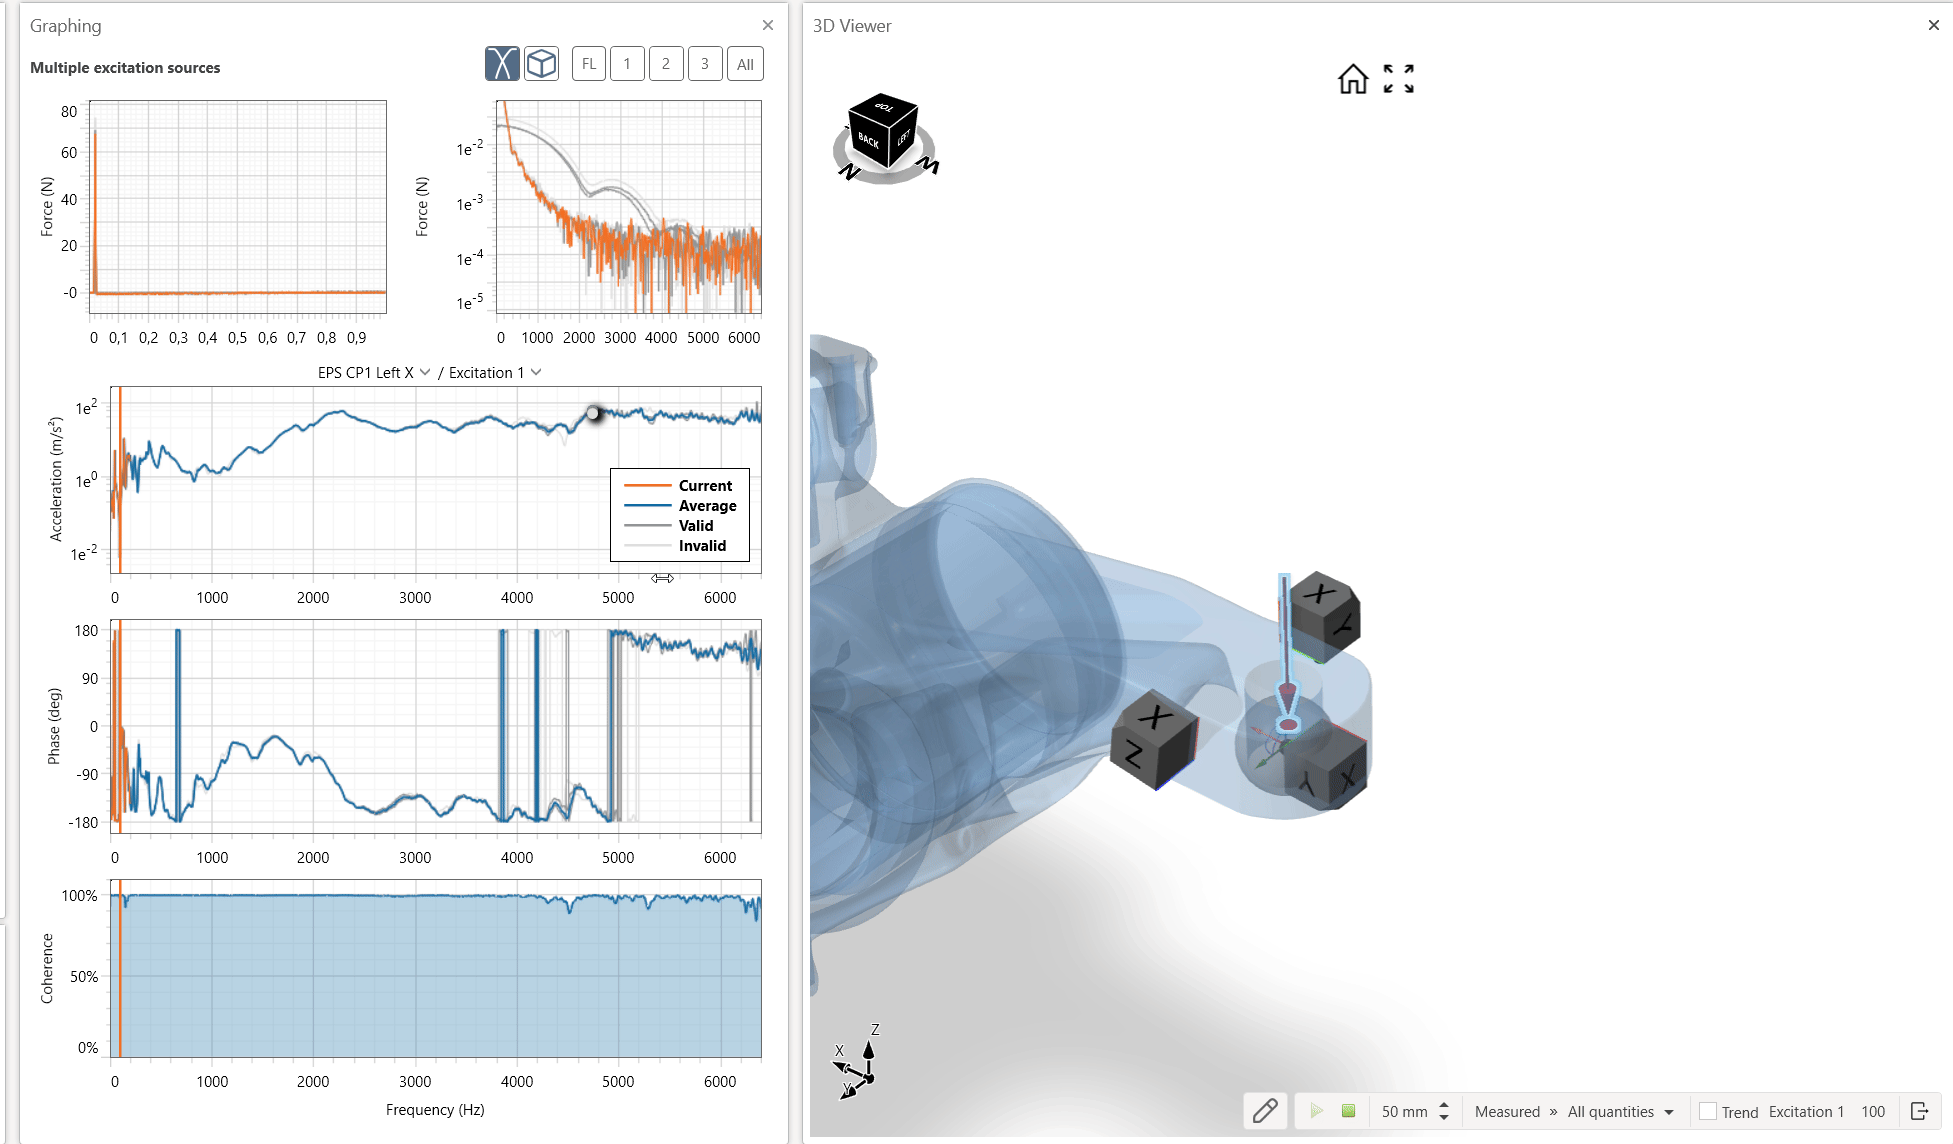The image size is (1953, 1144).
Task: Stop the animation with green square
Action: tap(1348, 1111)
